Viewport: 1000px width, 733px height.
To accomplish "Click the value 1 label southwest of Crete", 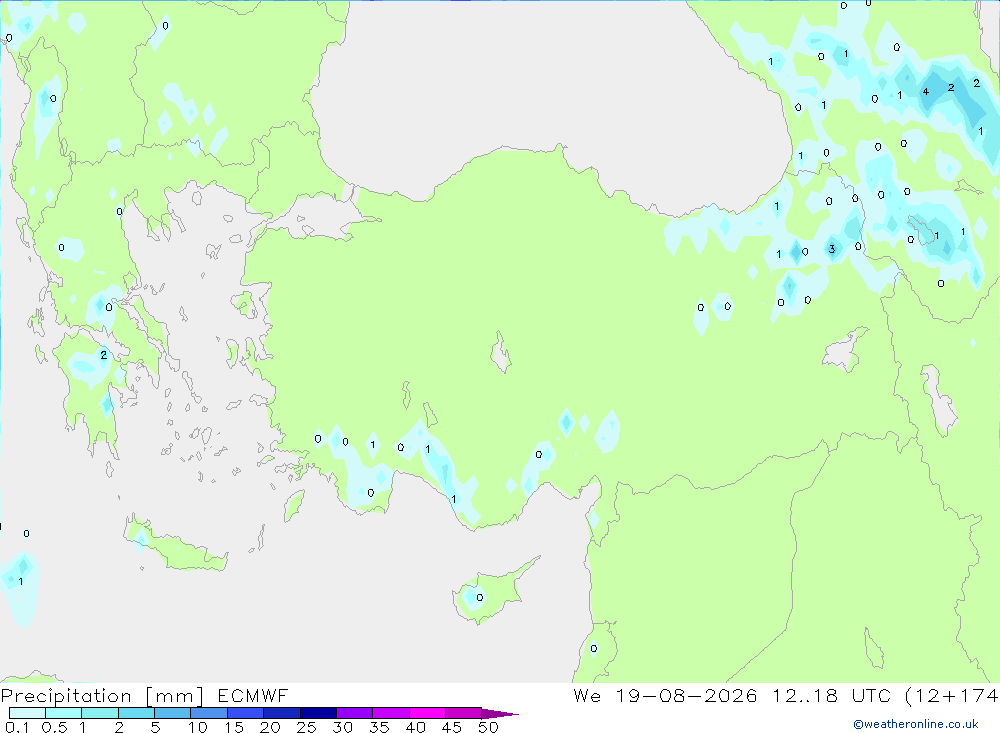I will [21, 581].
